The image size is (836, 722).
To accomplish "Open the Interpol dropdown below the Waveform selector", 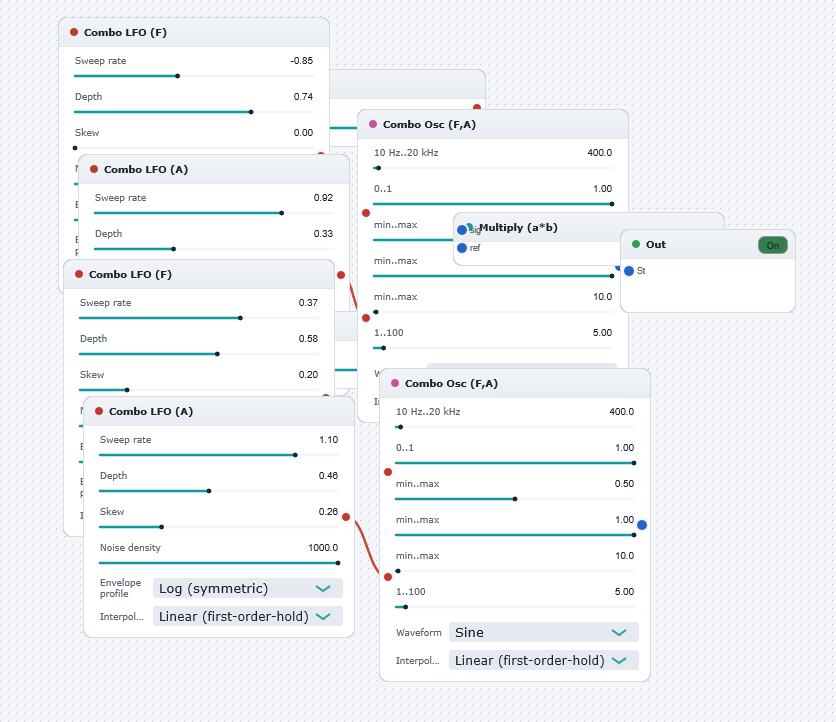I will [x=543, y=661].
